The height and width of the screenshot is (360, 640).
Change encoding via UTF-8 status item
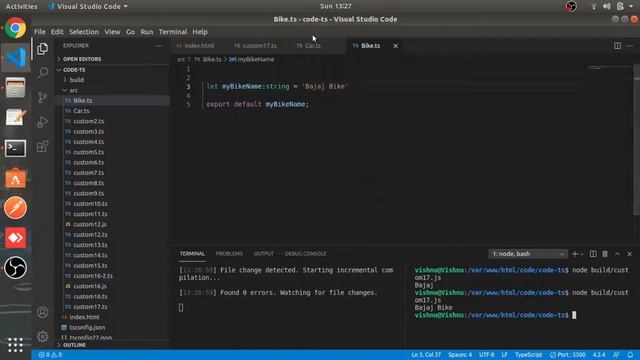pos(487,355)
